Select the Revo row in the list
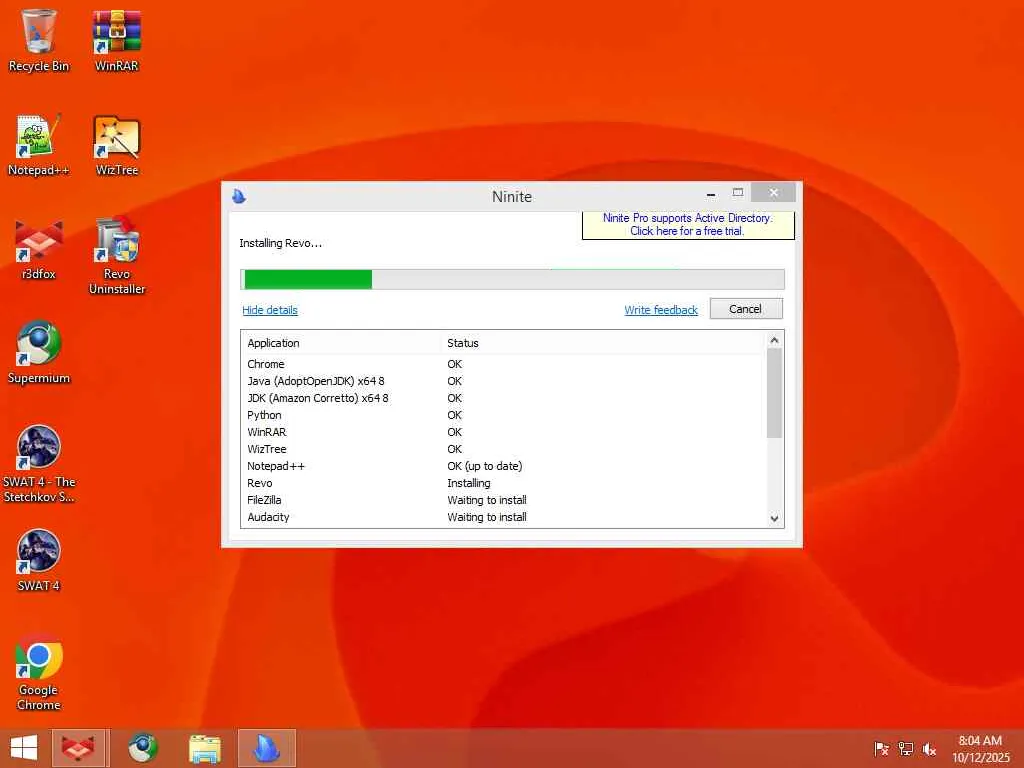Viewport: 1024px width, 768px height. (504, 483)
